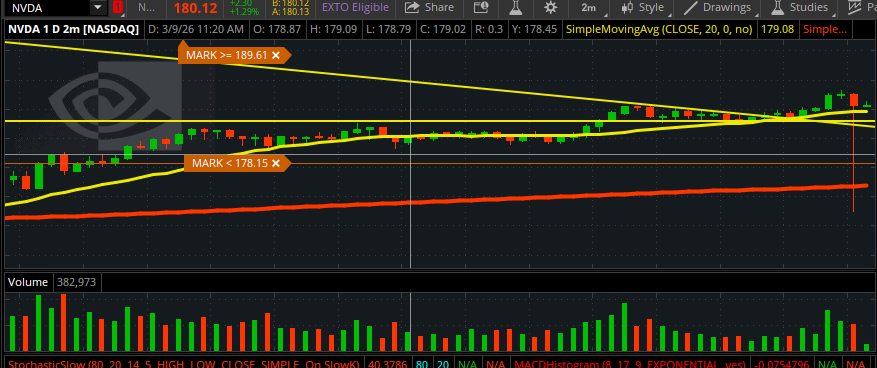Click the NVDA symbol input field
Image resolution: width=877 pixels, height=368 pixels.
pyautogui.click(x=47, y=8)
